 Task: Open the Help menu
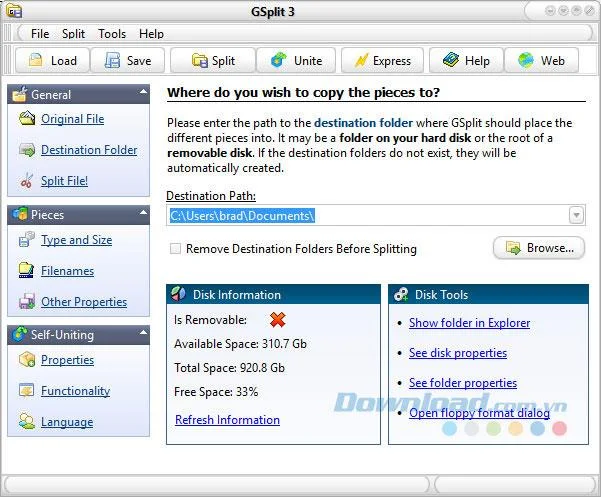click(151, 34)
